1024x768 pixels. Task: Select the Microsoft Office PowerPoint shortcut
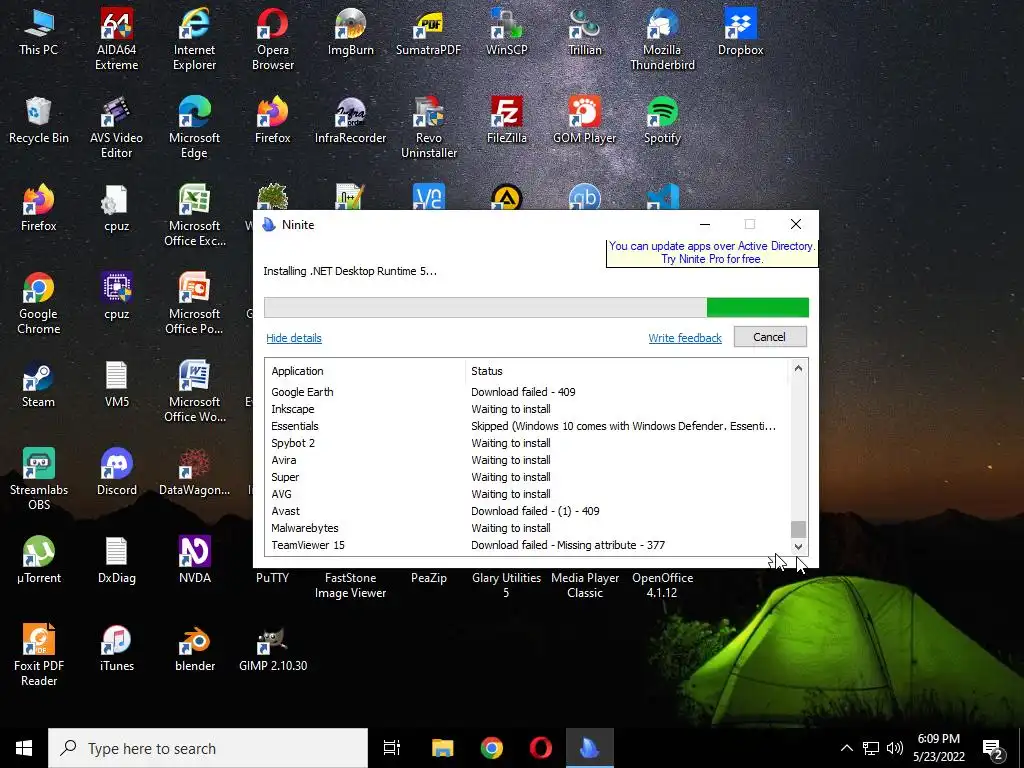point(195,304)
